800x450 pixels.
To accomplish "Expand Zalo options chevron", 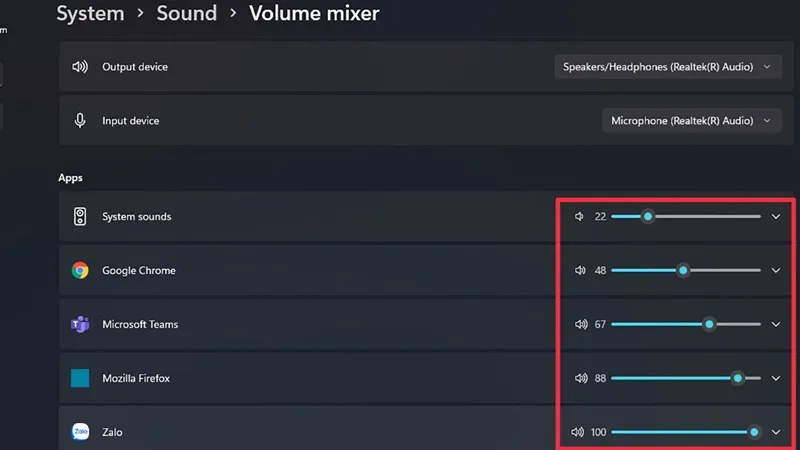I will click(x=776, y=432).
